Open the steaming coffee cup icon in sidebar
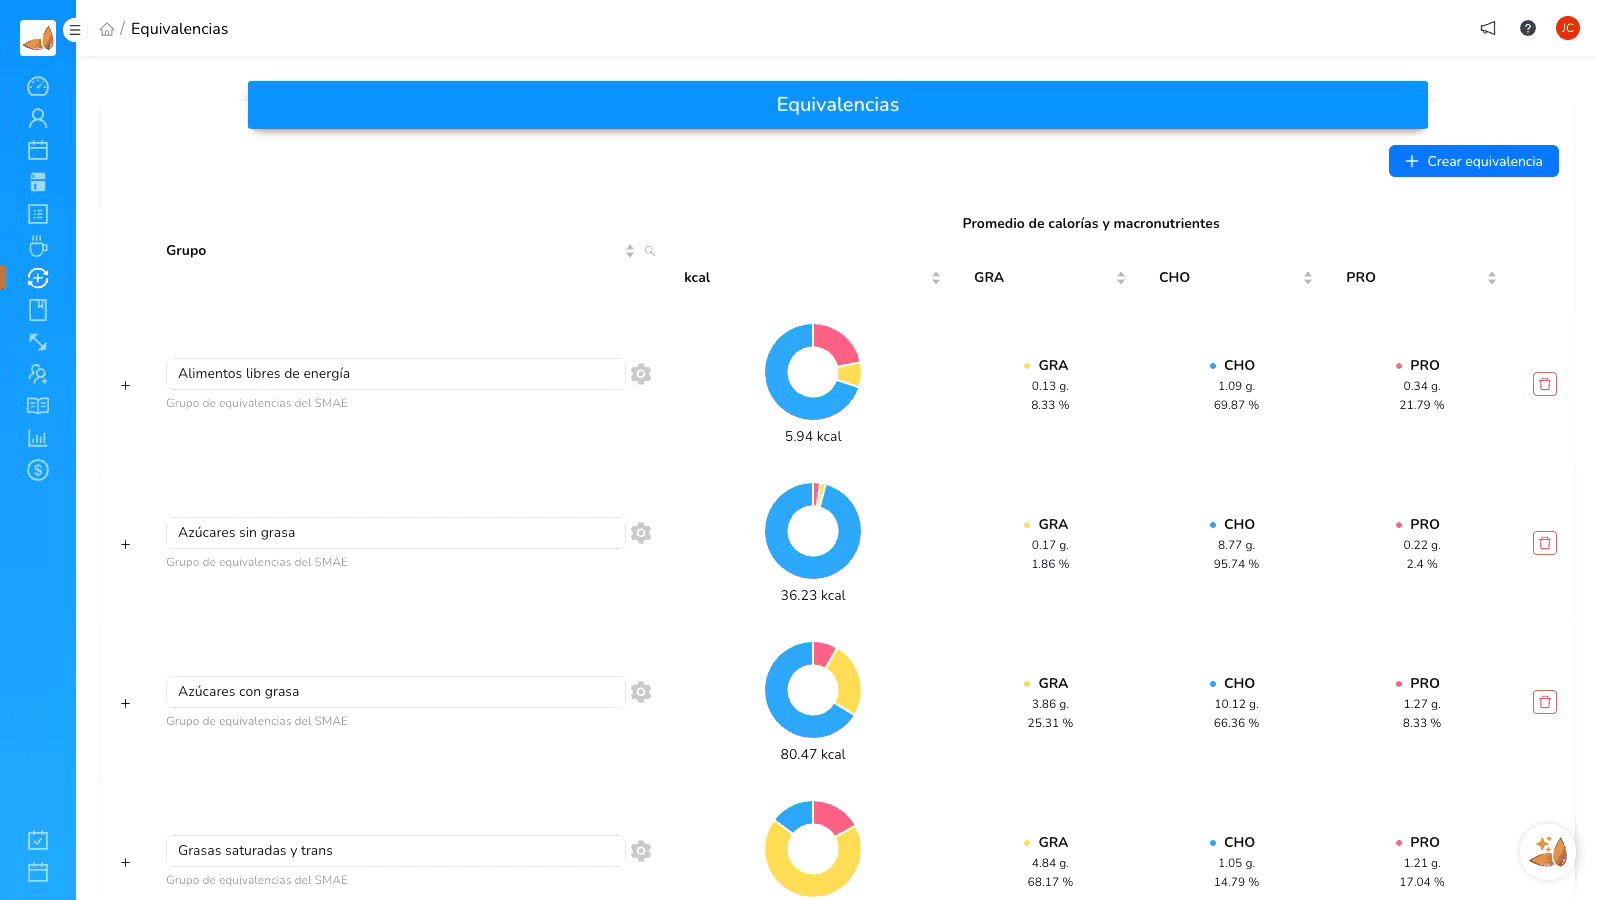The width and height of the screenshot is (1600, 900). (x=38, y=246)
